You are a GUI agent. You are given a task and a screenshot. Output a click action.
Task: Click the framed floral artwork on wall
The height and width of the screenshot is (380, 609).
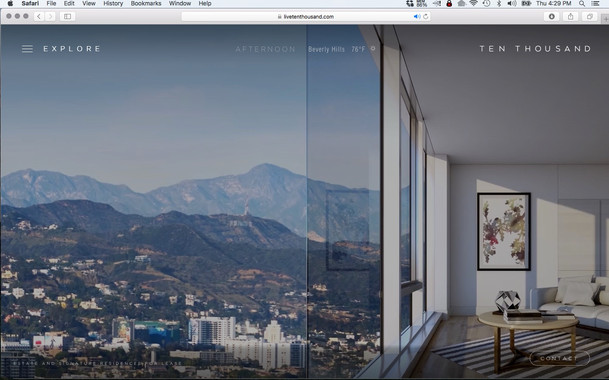[504, 231]
